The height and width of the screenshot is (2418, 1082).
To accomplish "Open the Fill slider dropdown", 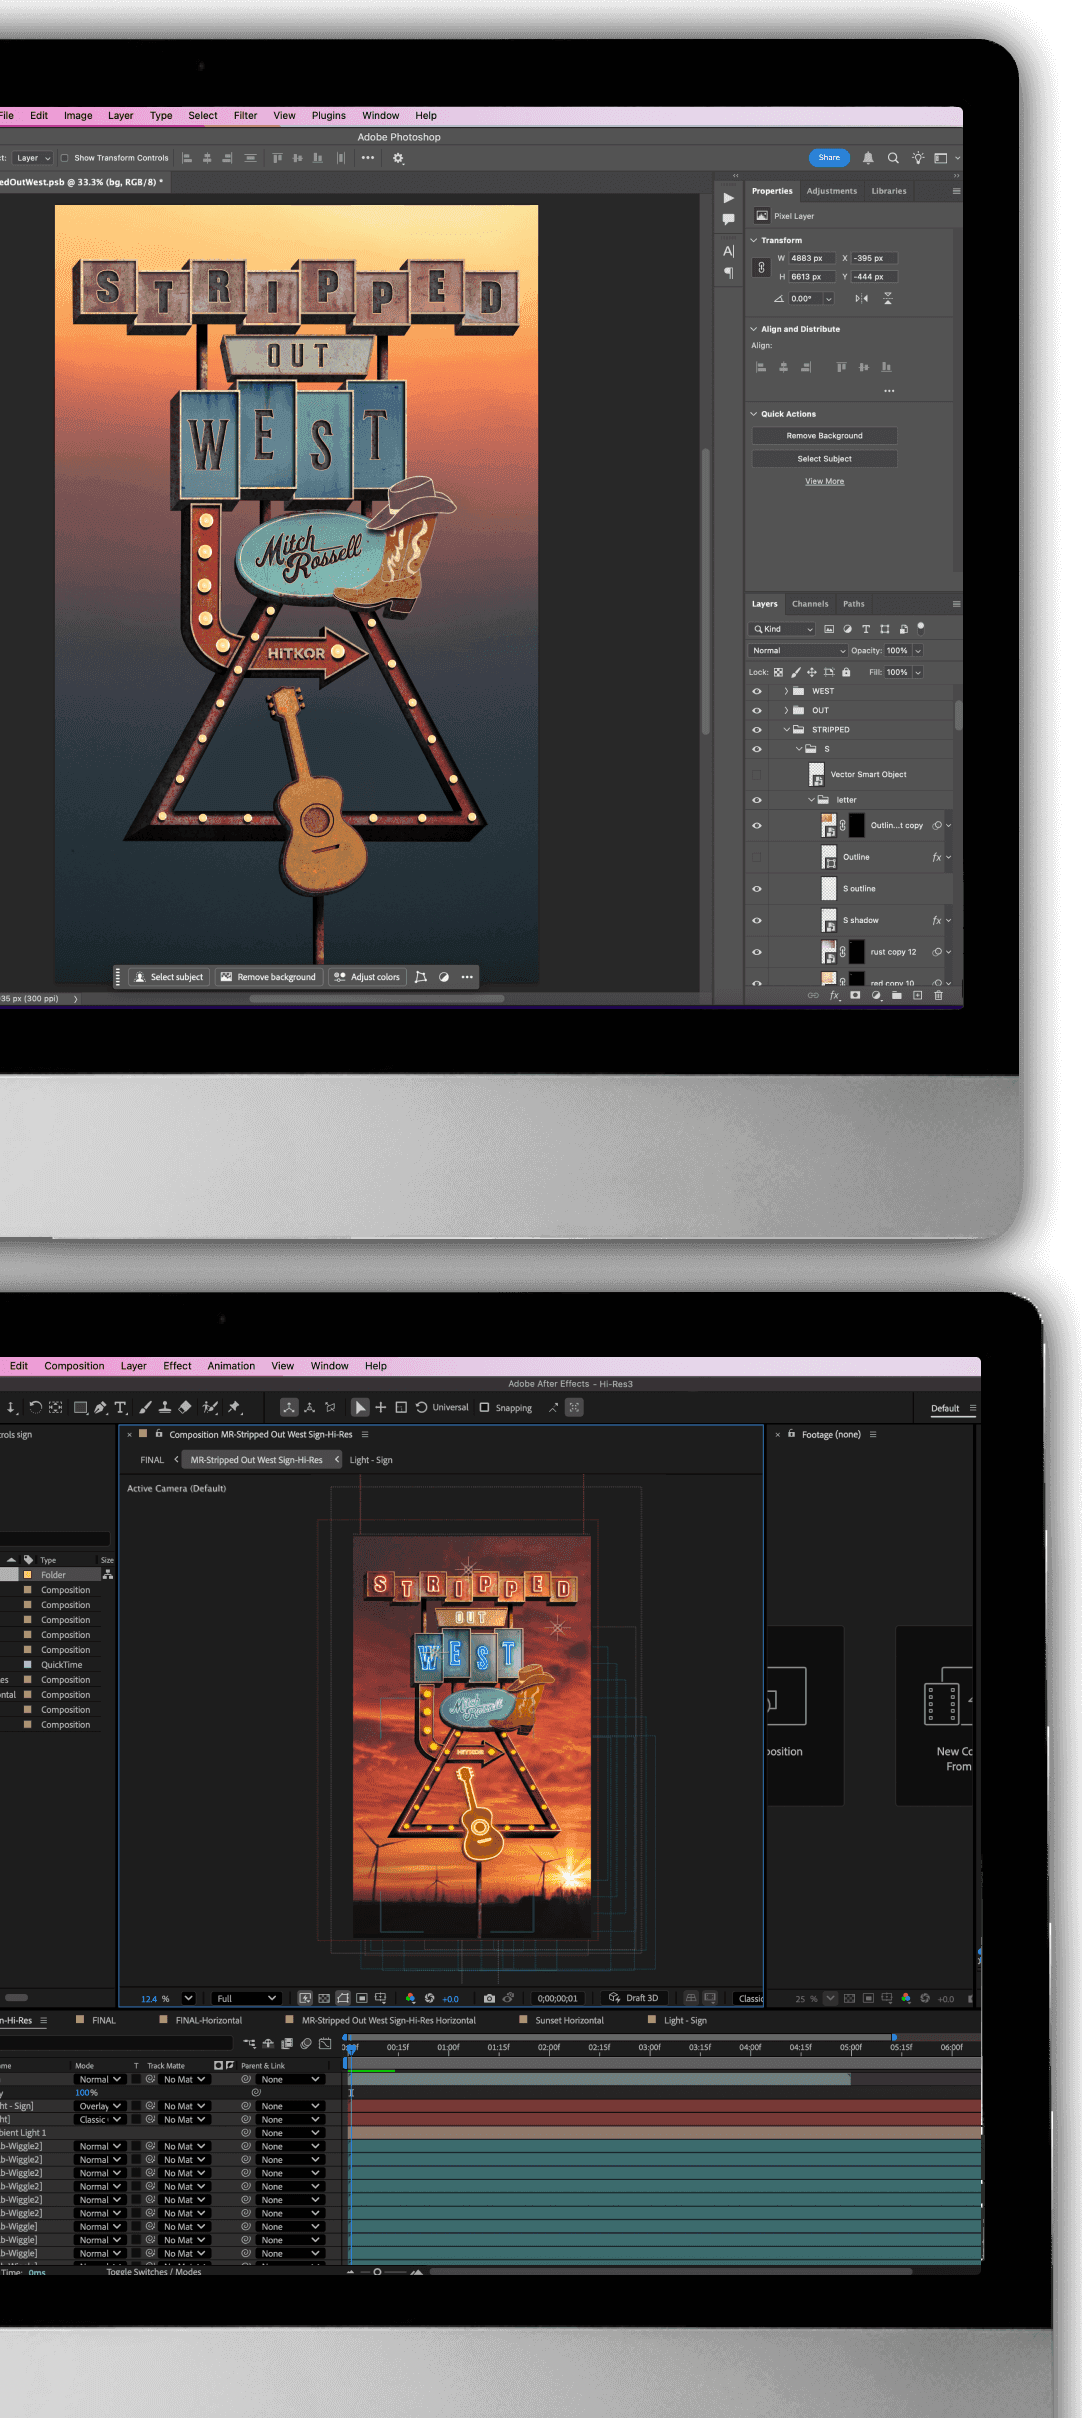I will tap(917, 673).
